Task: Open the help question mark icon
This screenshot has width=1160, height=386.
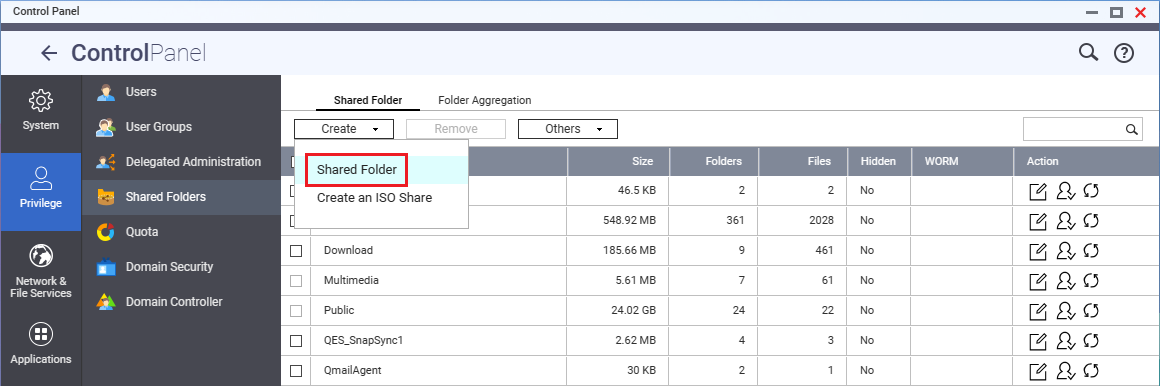Action: coord(1124,53)
